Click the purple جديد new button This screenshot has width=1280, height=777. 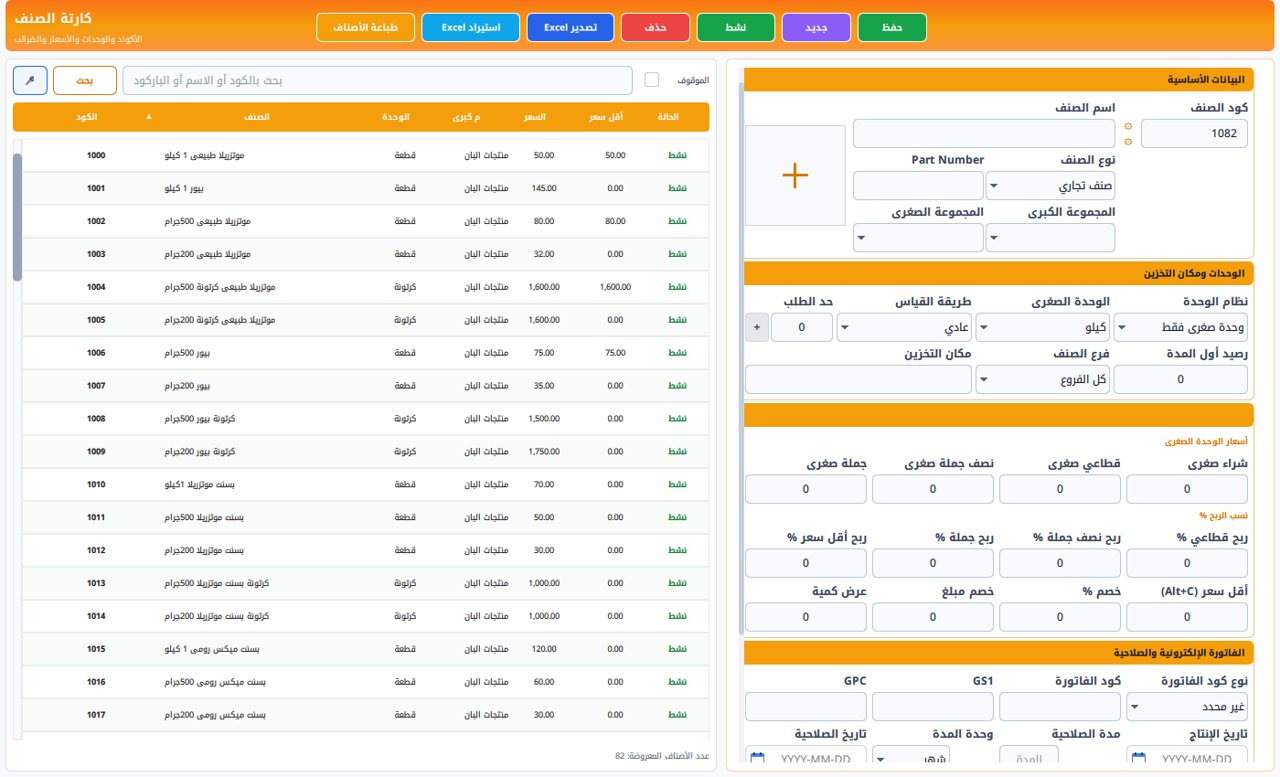tap(816, 28)
